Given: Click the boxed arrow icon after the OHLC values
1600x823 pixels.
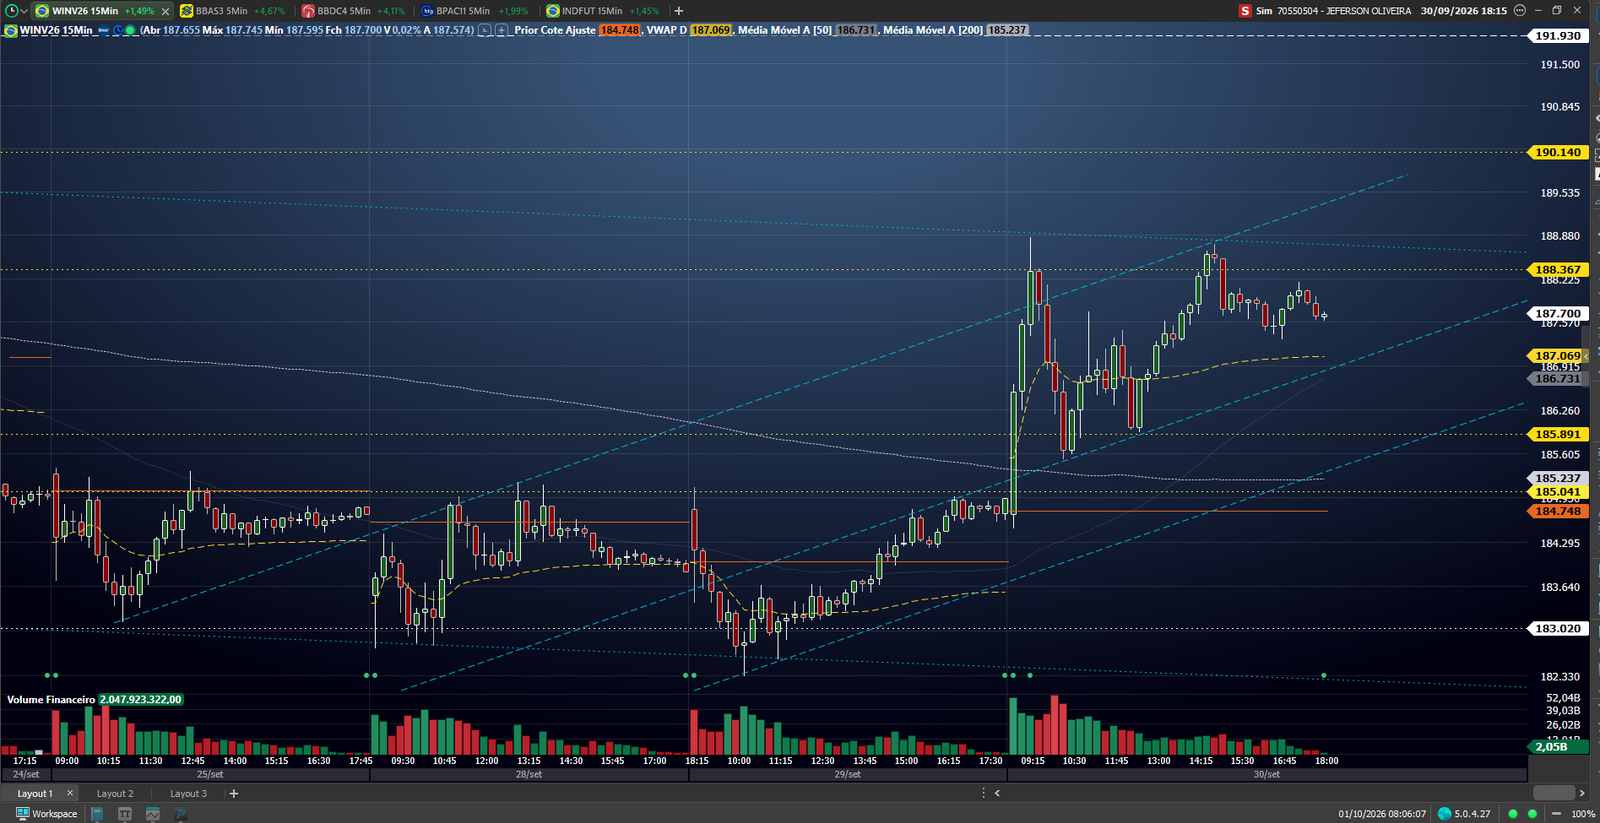Looking at the screenshot, I should point(485,30).
